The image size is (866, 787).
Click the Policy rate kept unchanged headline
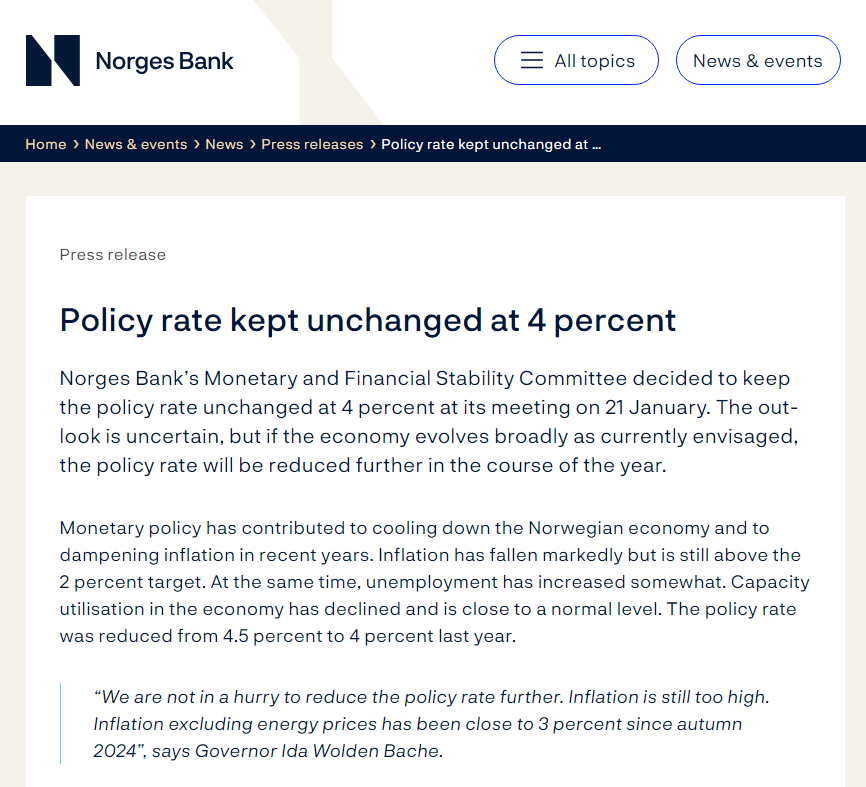coord(368,320)
